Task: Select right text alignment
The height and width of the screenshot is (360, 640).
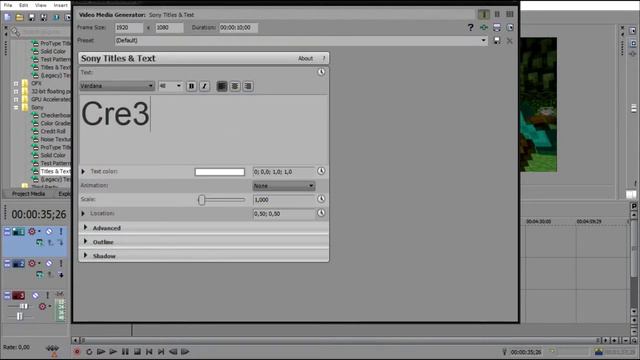Action: click(x=248, y=86)
